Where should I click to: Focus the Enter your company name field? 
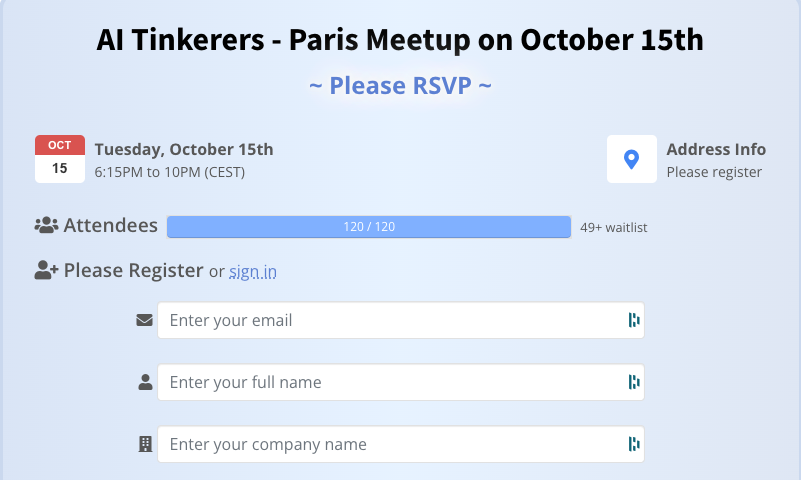[x=390, y=444]
